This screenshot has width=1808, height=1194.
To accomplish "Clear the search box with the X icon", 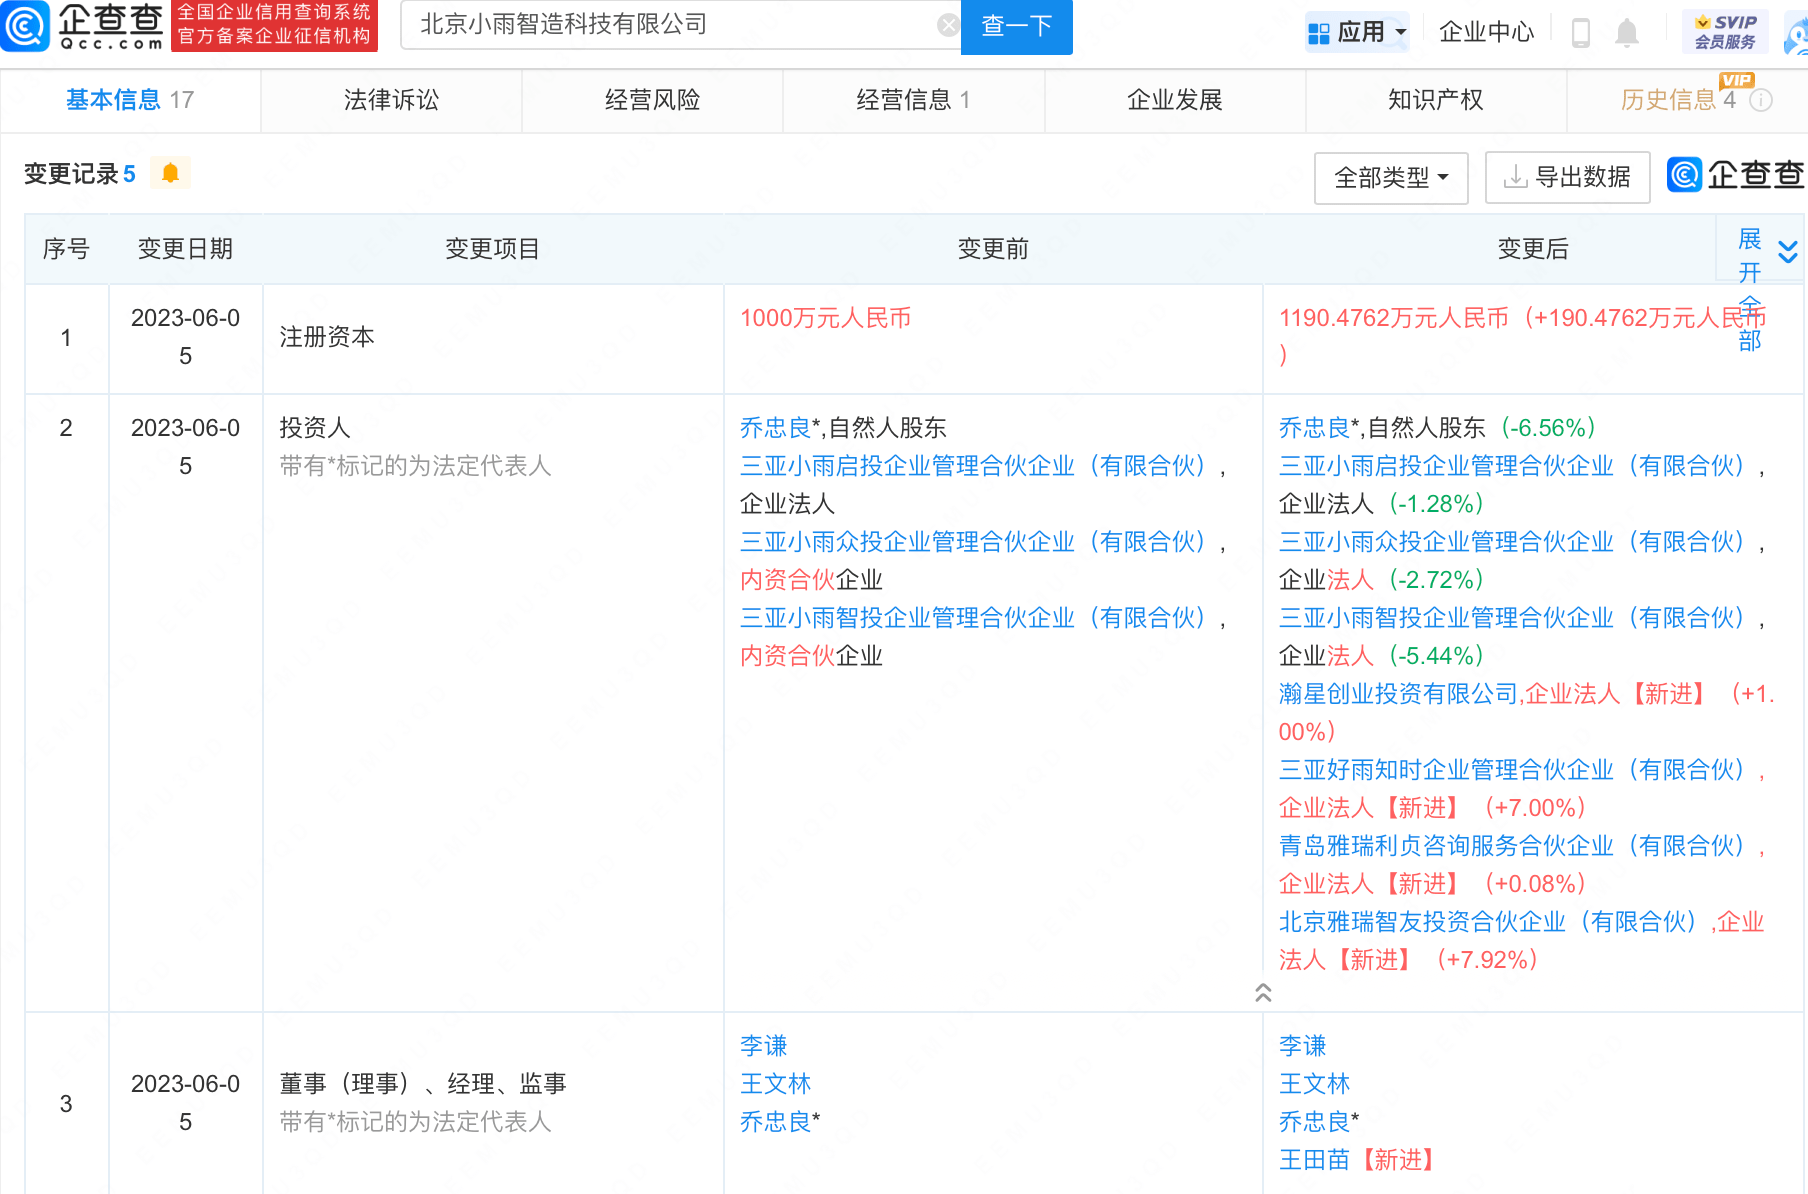I will coord(948,25).
